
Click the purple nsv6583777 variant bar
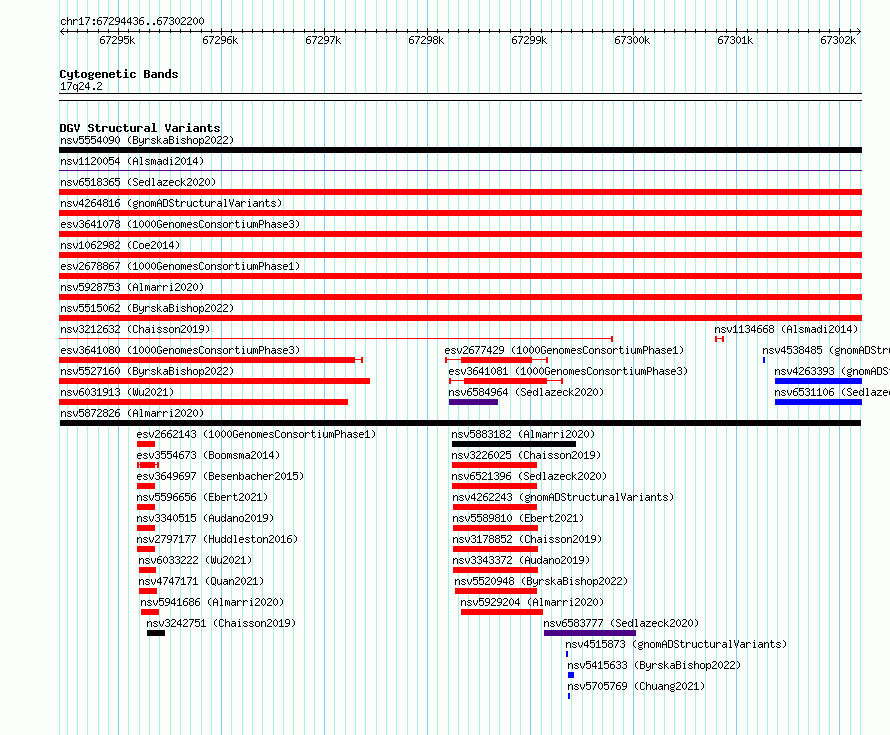pyautogui.click(x=590, y=633)
